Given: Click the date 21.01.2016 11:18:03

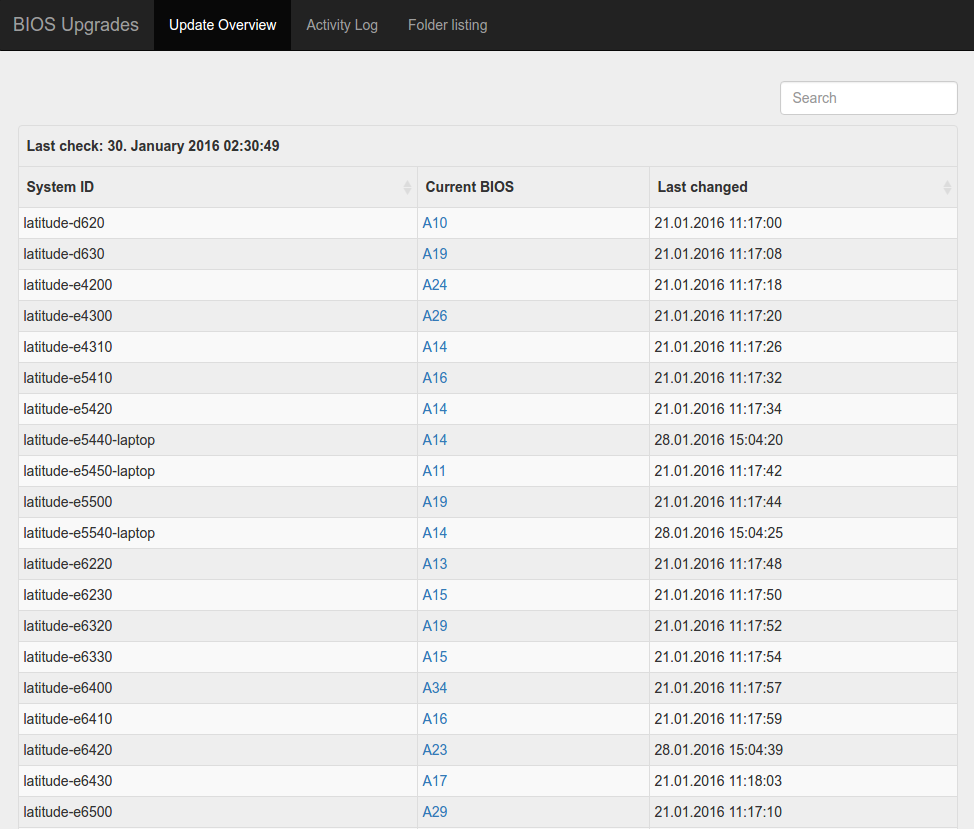Looking at the screenshot, I should (x=717, y=781).
